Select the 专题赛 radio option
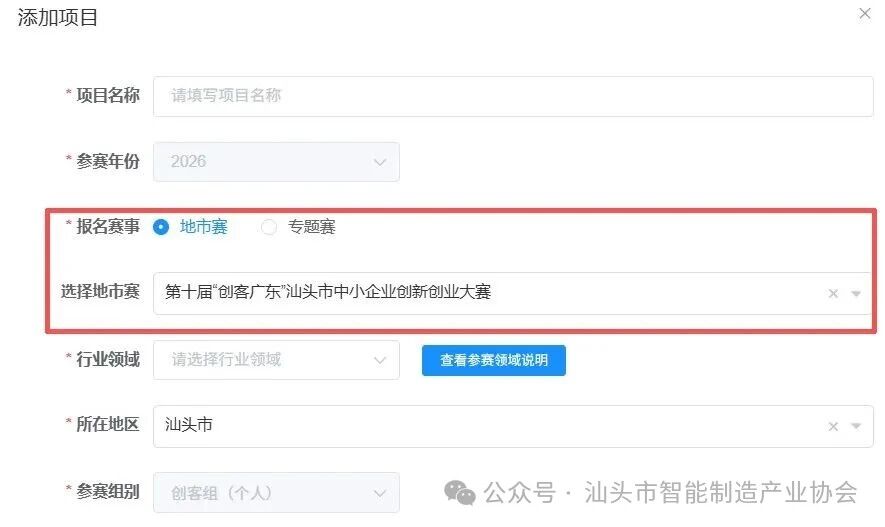Screen dimensions: 885x527 click(269, 227)
